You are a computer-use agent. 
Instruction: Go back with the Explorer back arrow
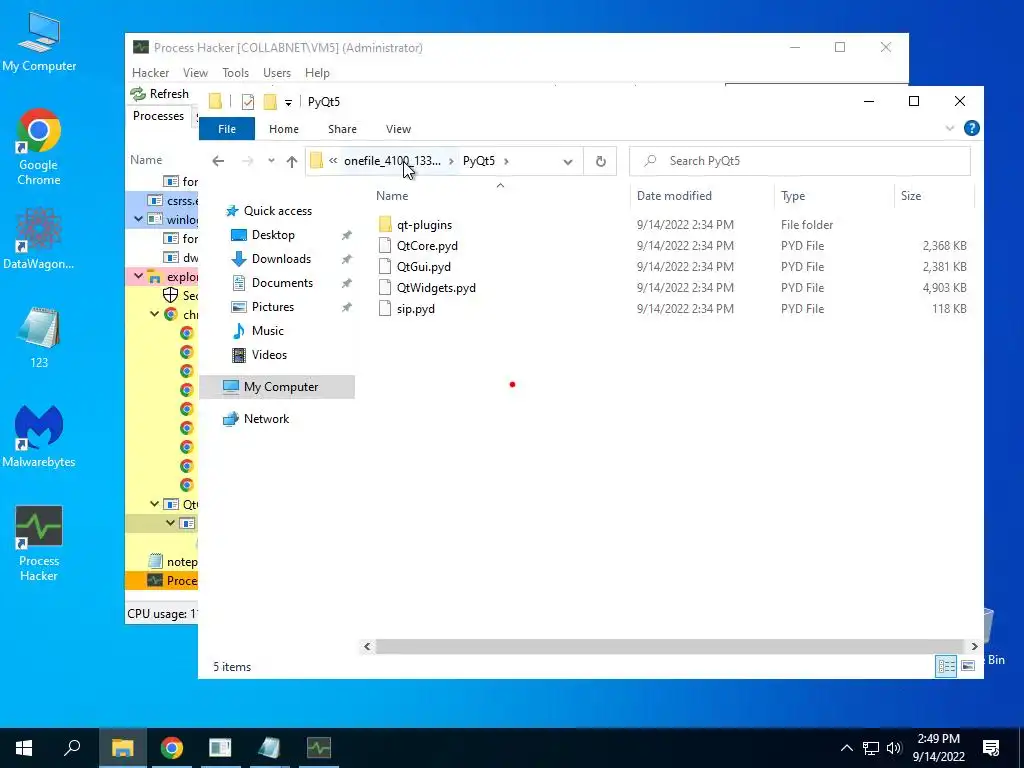coord(218,161)
